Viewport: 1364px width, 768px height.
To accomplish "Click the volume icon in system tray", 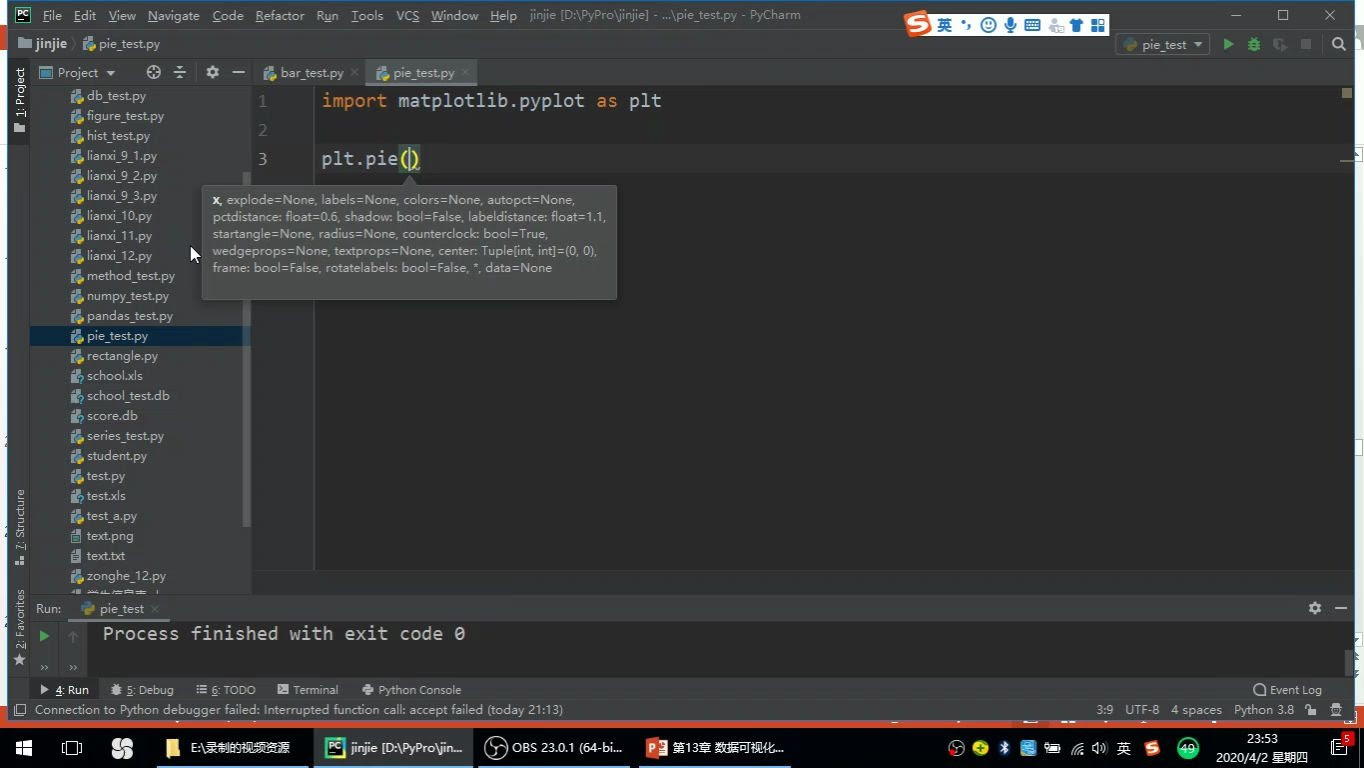I will 1100,748.
